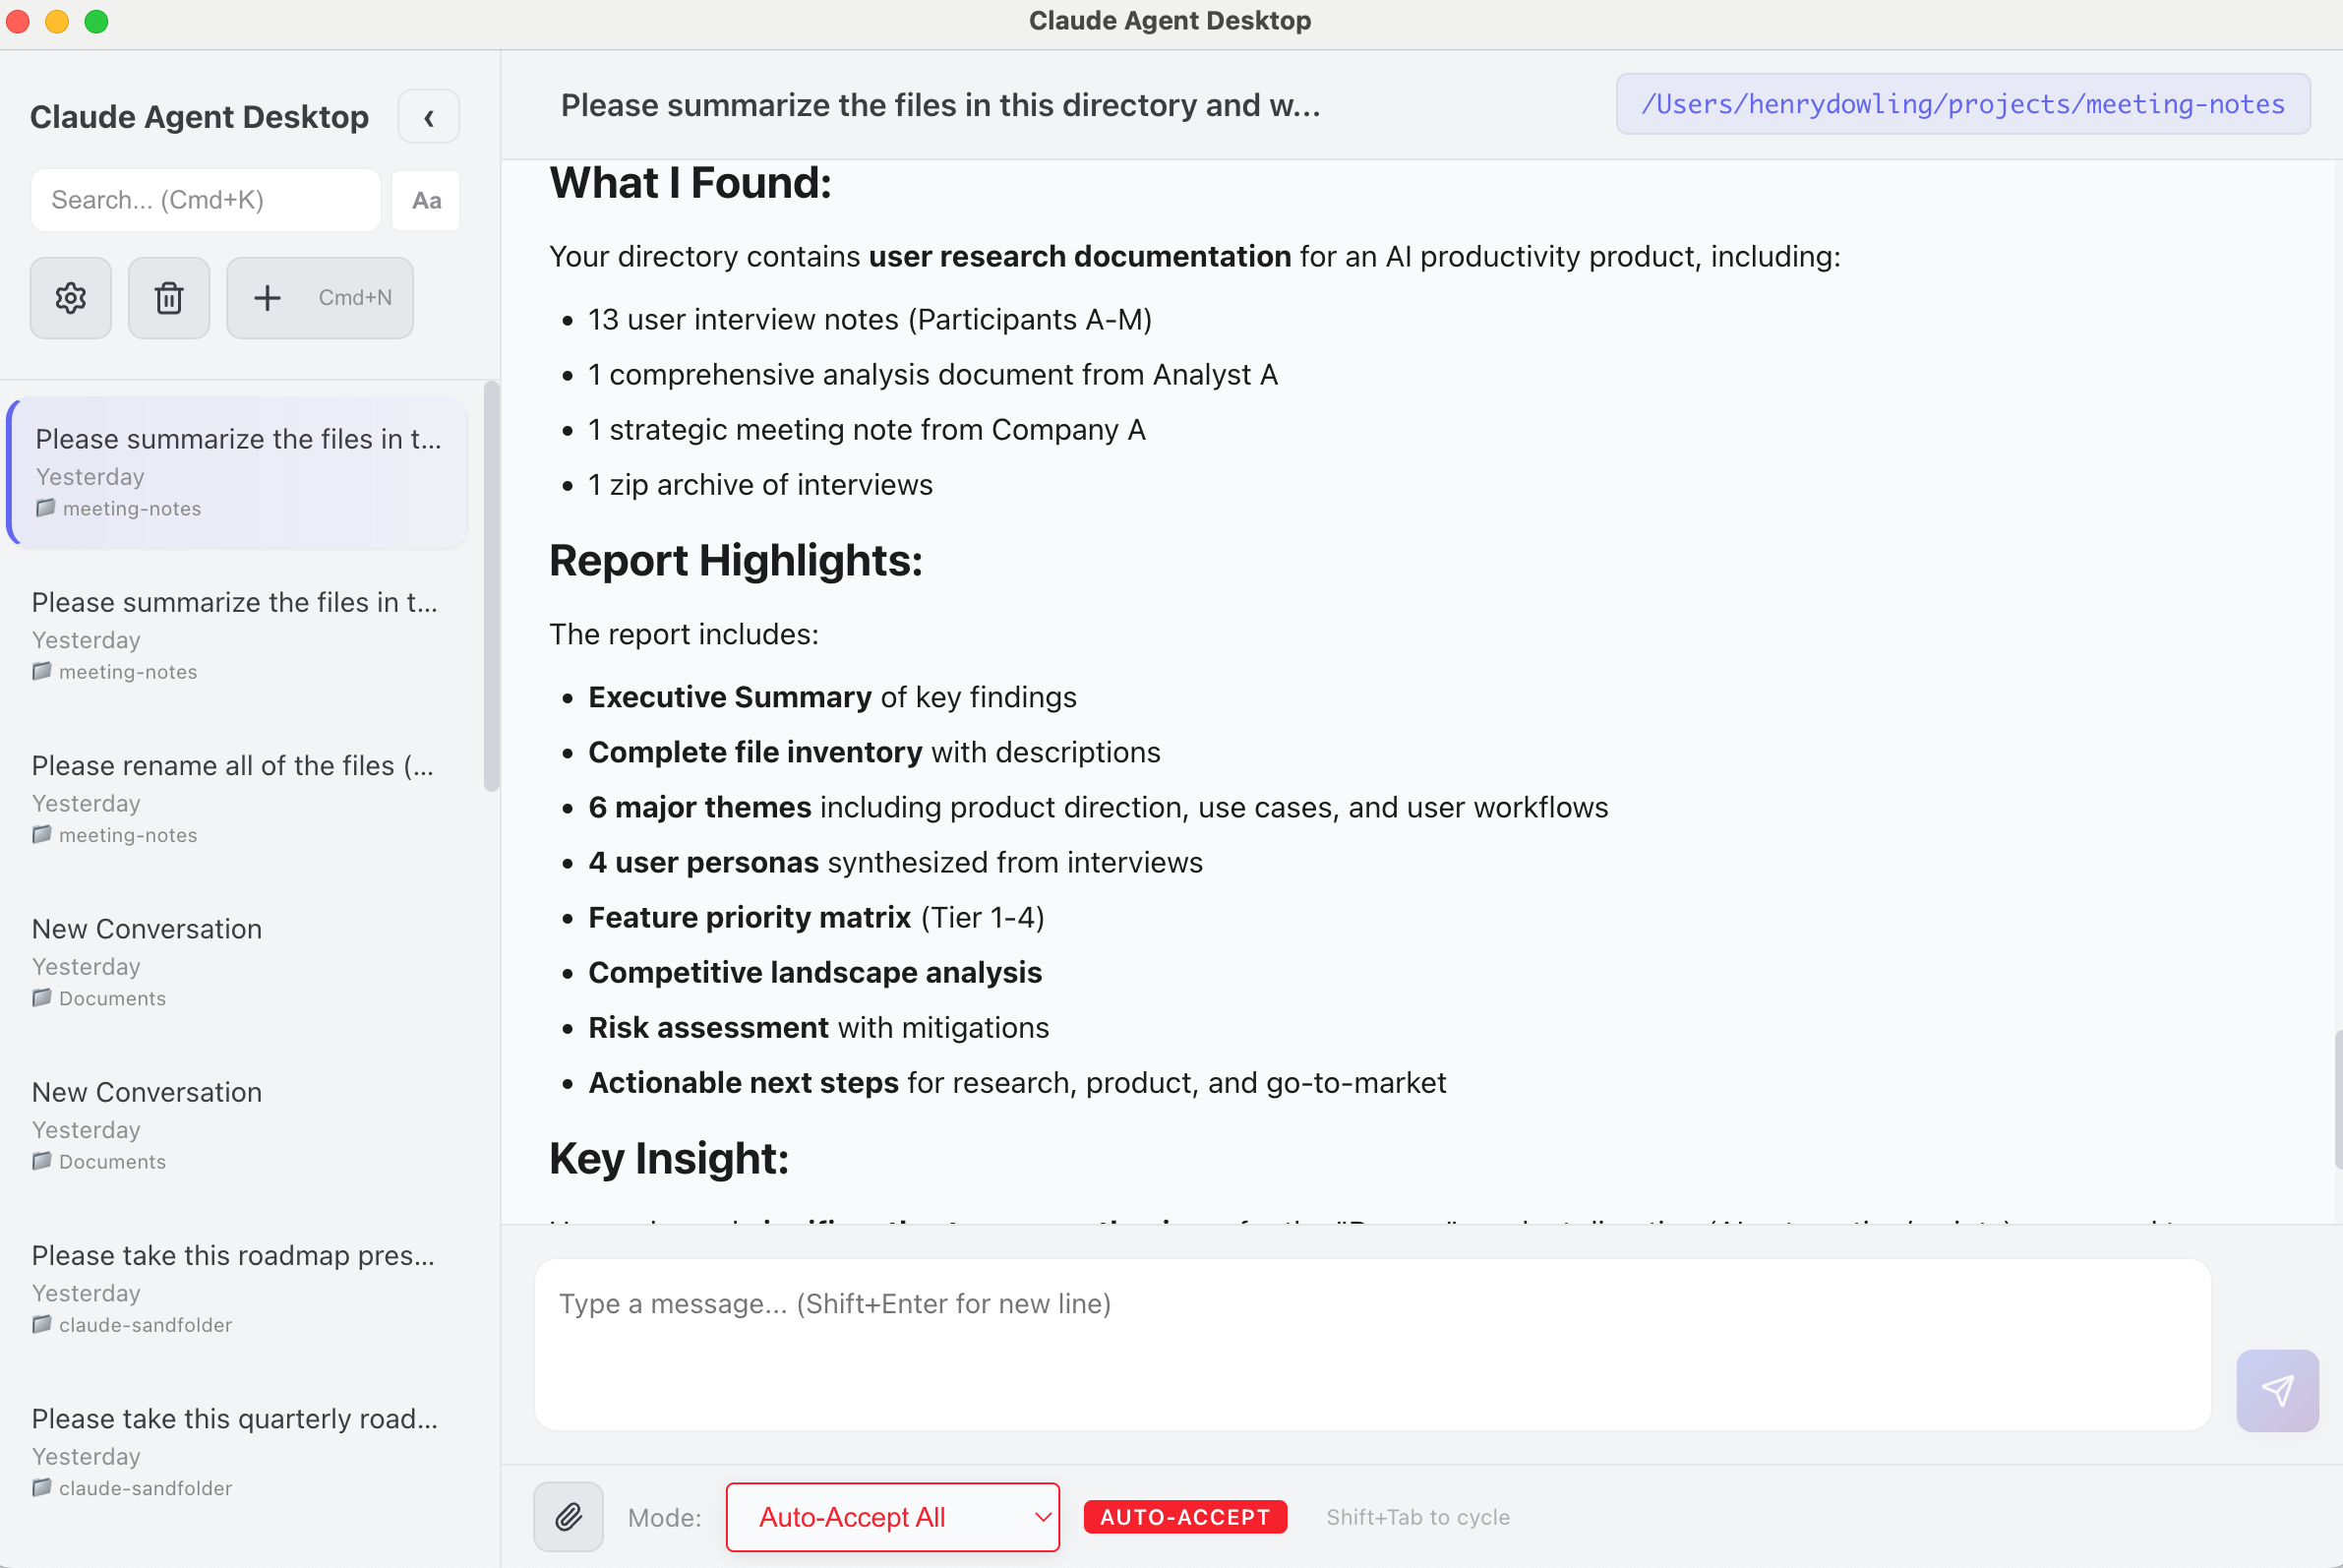Toggle the red AUTO-ACCEPT badge
Image resolution: width=2343 pixels, height=1568 pixels.
point(1185,1516)
